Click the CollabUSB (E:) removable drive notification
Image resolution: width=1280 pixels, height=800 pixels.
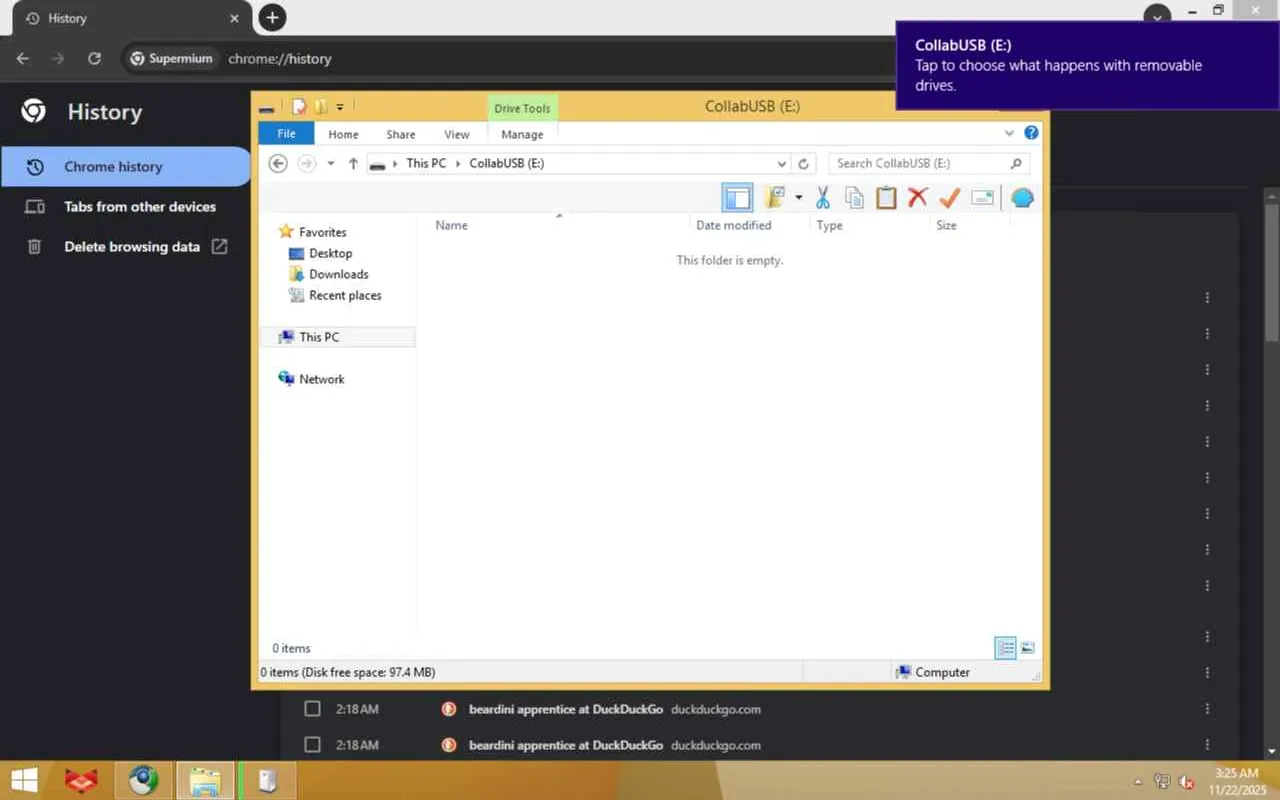pos(1088,65)
